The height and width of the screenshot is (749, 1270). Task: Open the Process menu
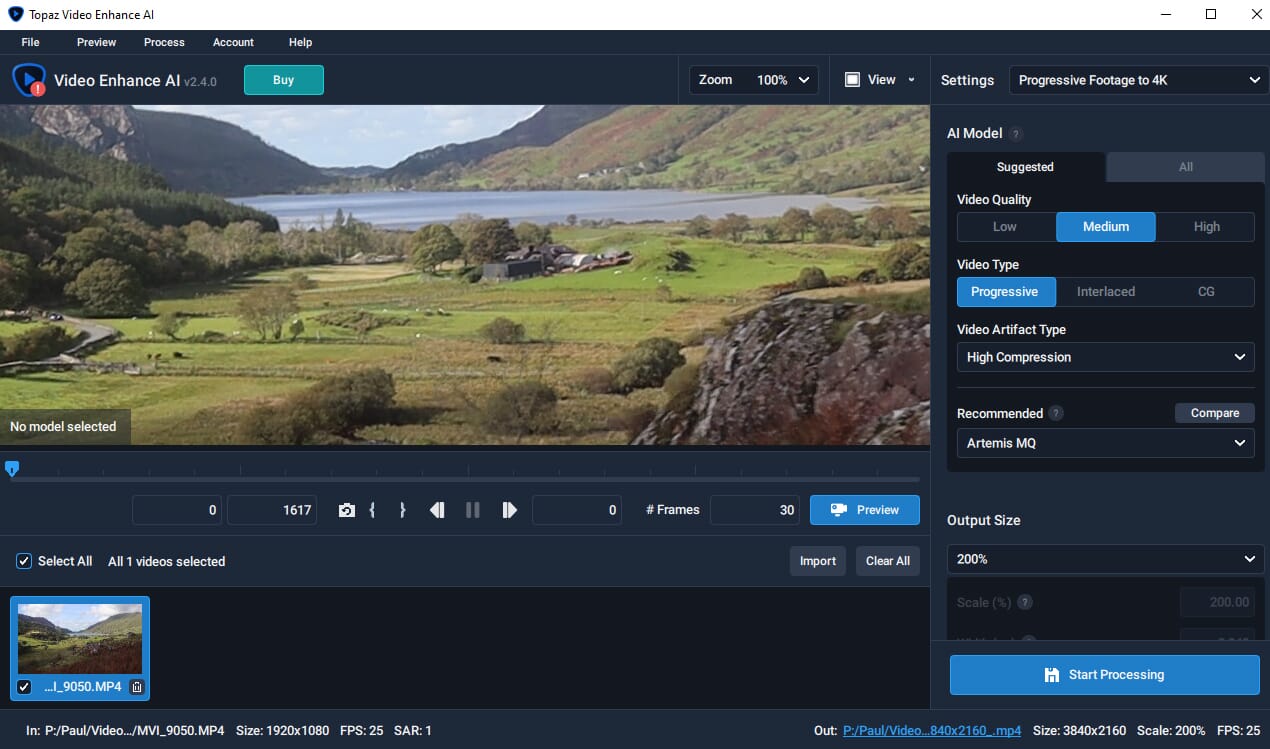(x=164, y=42)
